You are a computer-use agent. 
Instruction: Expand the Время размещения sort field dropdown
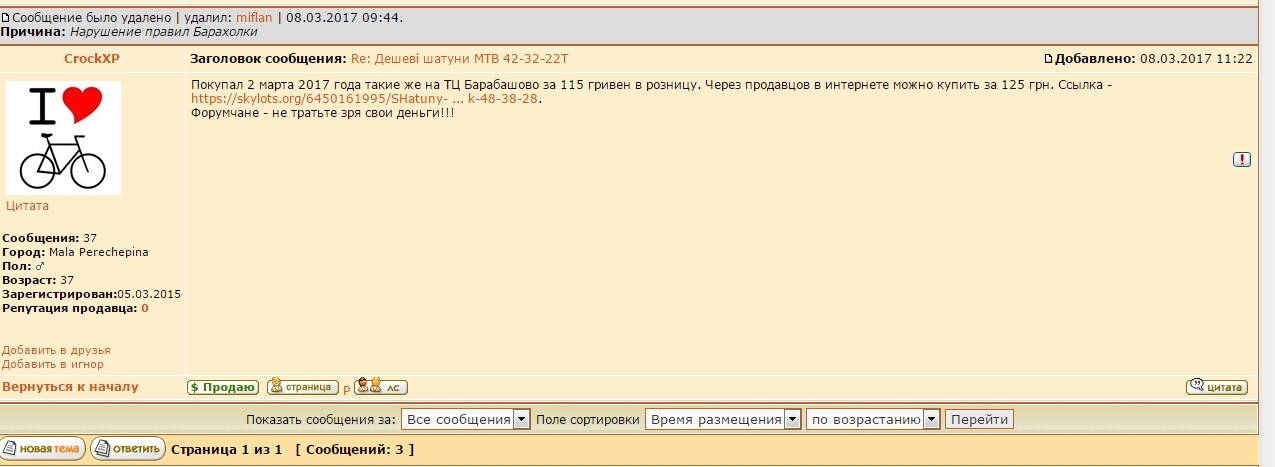point(723,419)
